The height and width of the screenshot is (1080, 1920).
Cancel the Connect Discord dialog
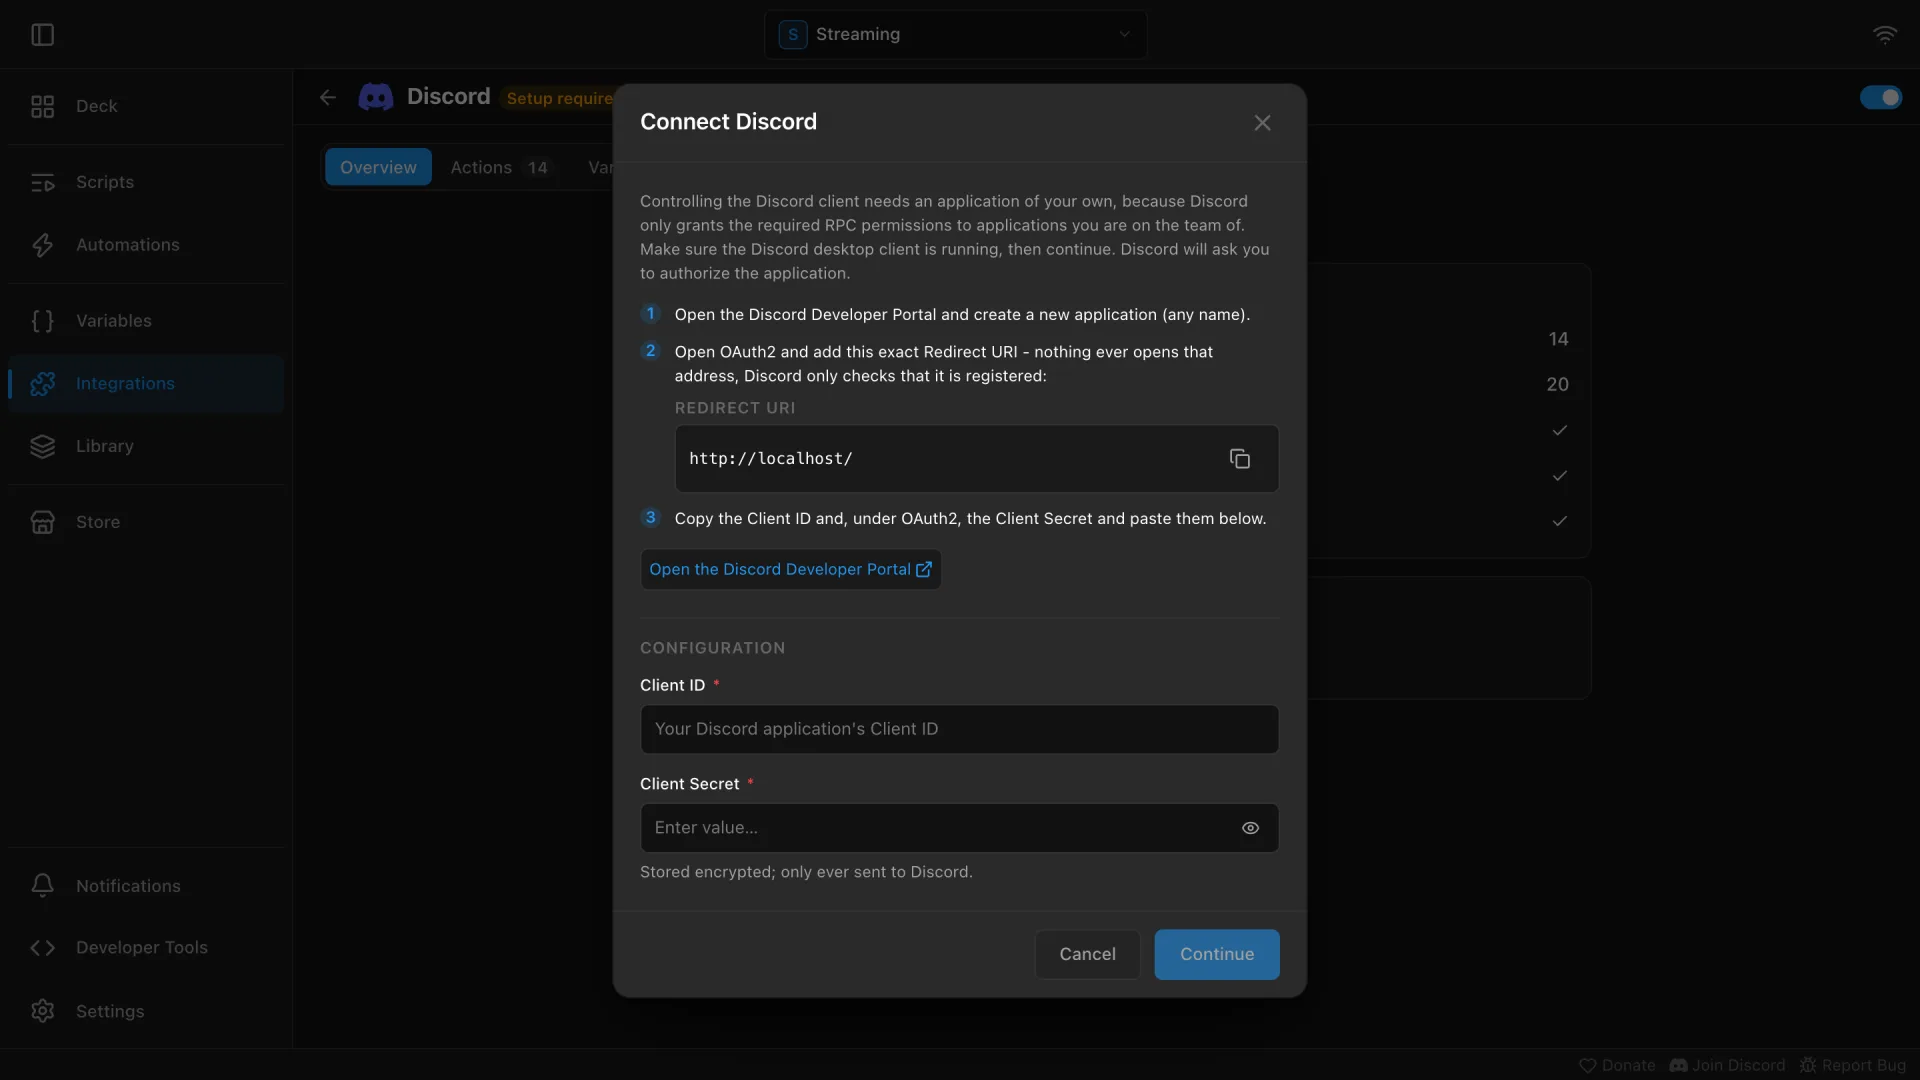pos(1087,954)
